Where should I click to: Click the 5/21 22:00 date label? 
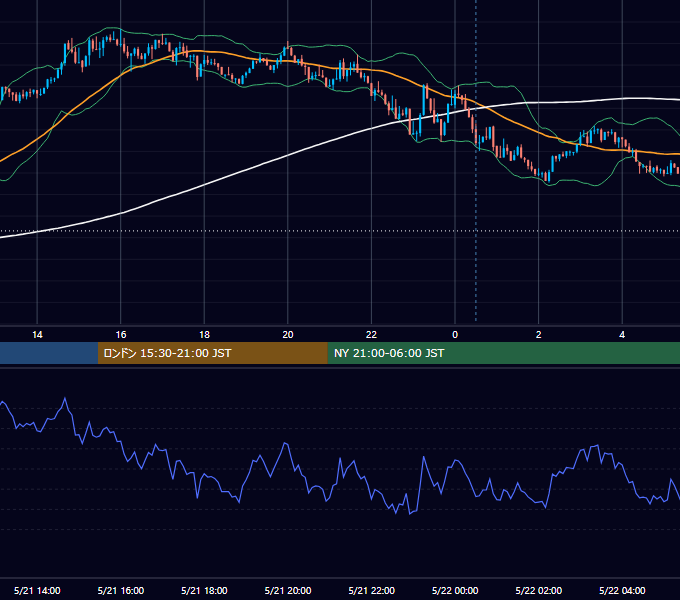tap(372, 590)
